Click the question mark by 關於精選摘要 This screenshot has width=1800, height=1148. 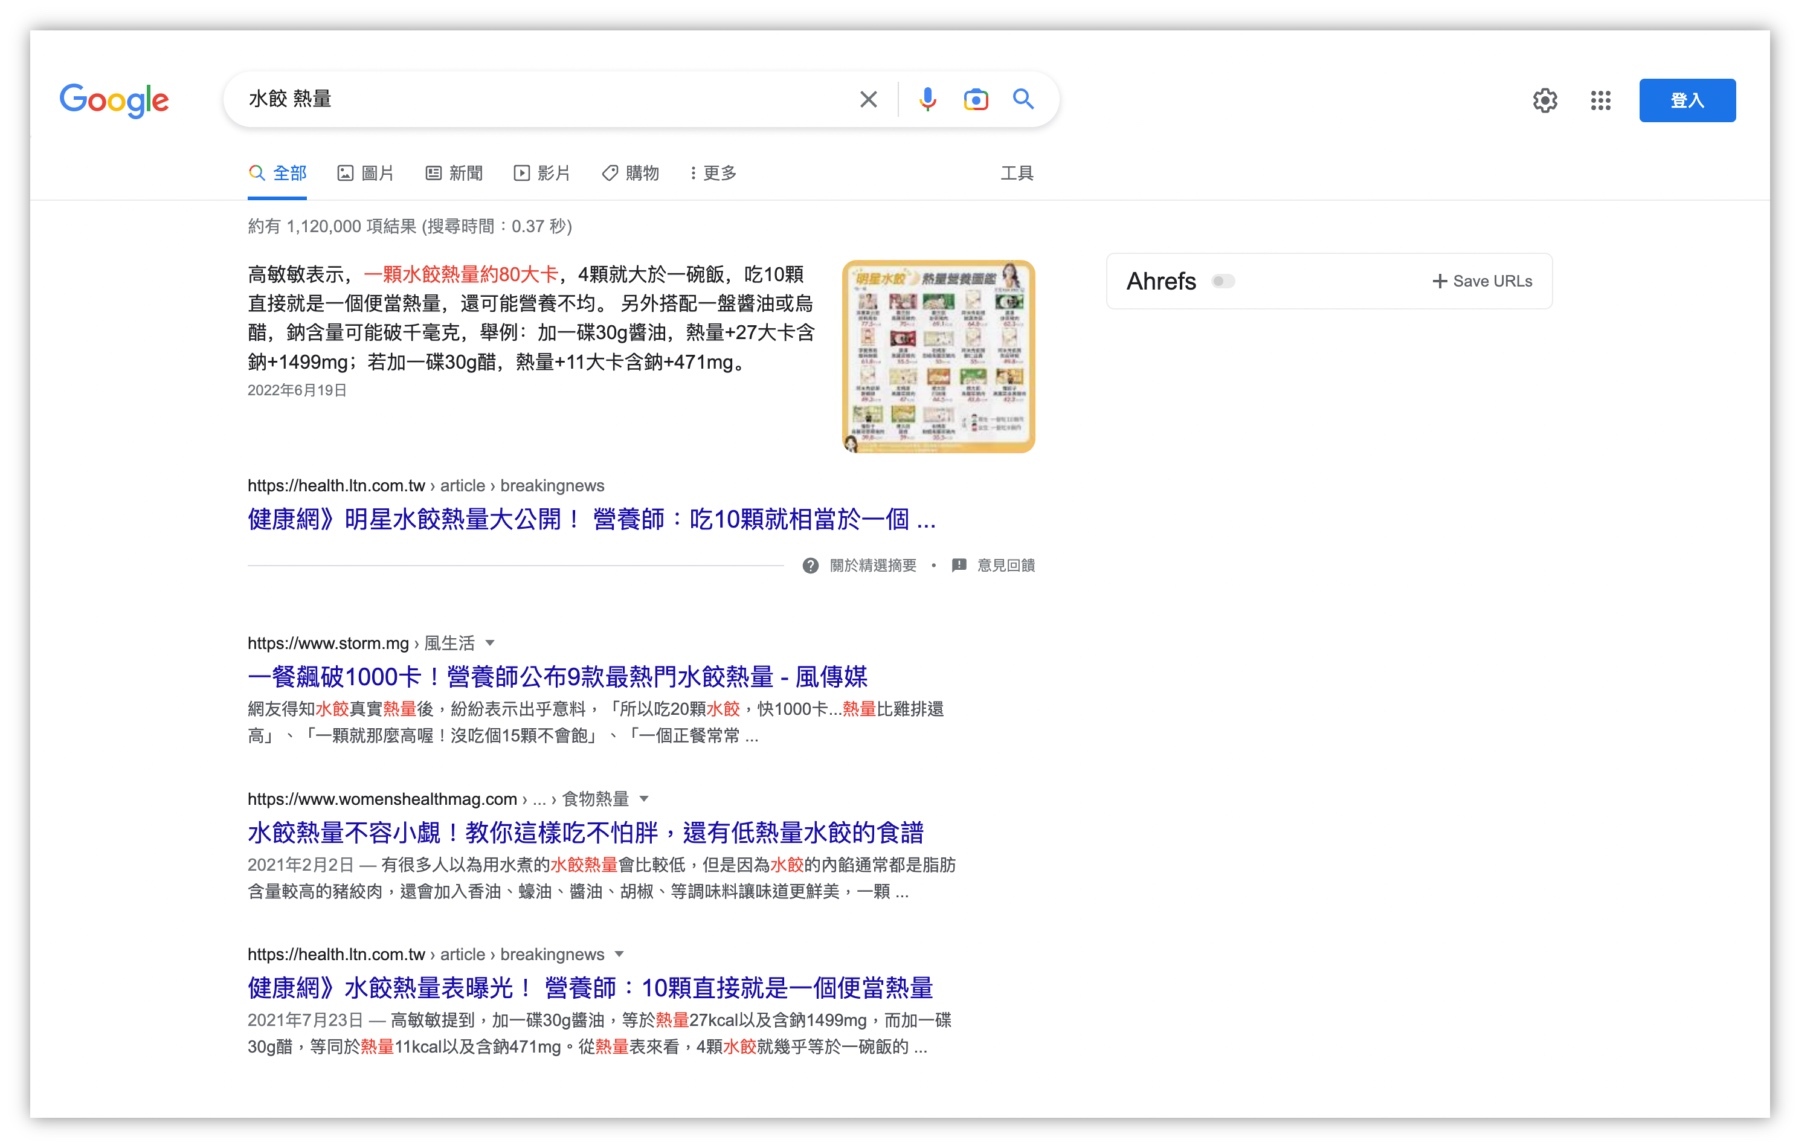pos(809,565)
